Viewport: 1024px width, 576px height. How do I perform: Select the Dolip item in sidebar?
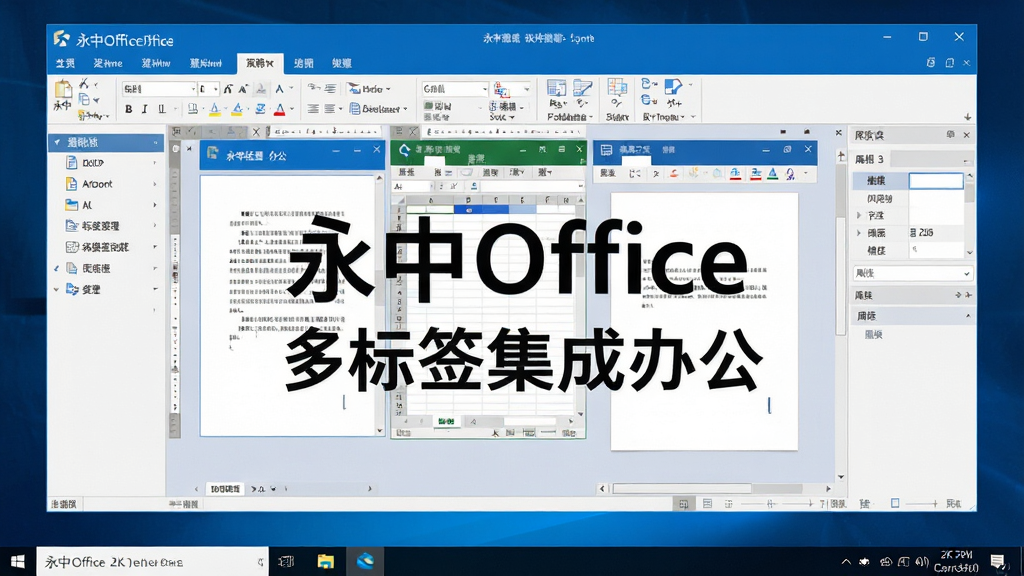pos(93,163)
